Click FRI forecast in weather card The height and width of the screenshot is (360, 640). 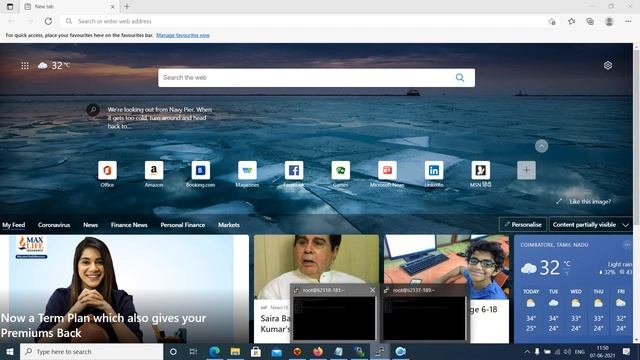coord(621,309)
